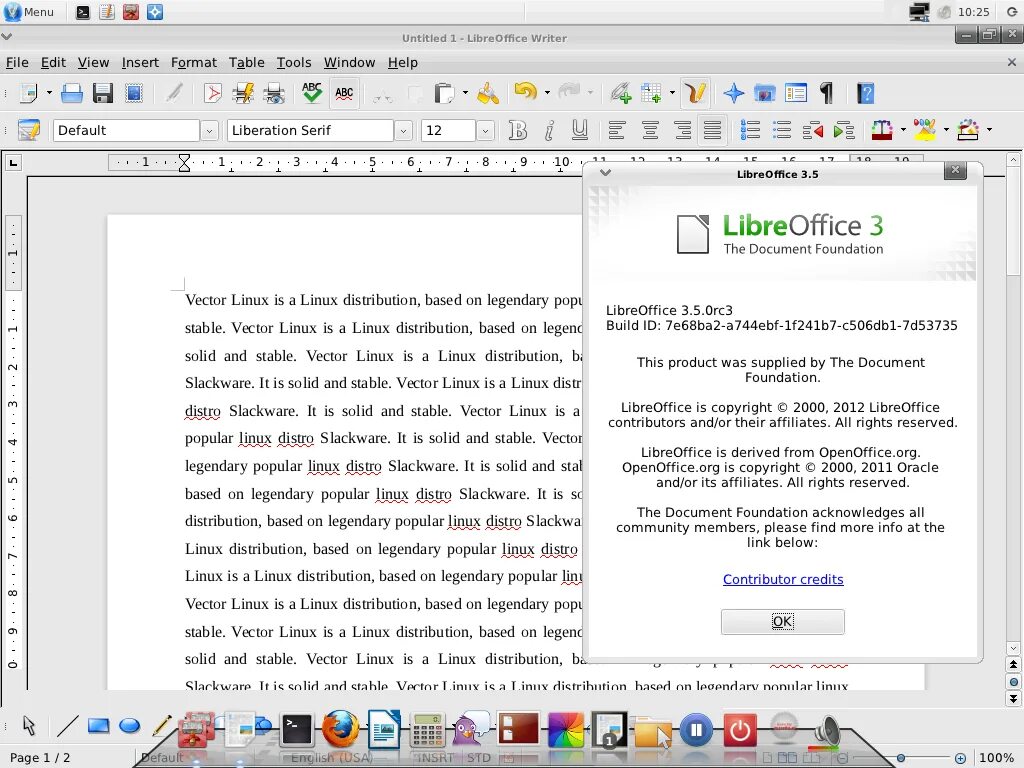Click the Undo arrow icon

pyautogui.click(x=526, y=92)
